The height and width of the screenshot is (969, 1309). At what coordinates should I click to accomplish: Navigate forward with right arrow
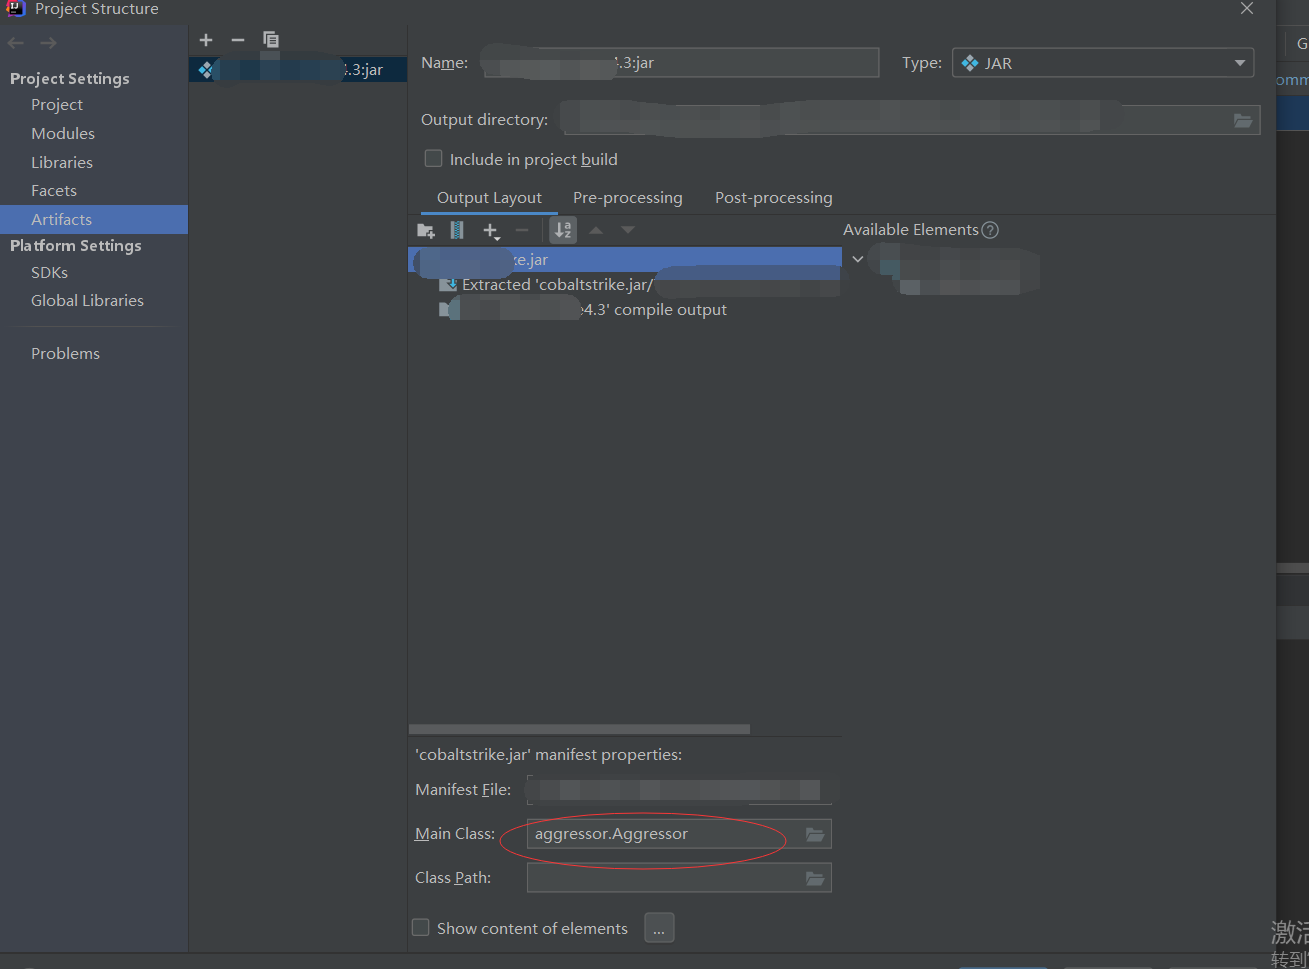pyautogui.click(x=48, y=43)
